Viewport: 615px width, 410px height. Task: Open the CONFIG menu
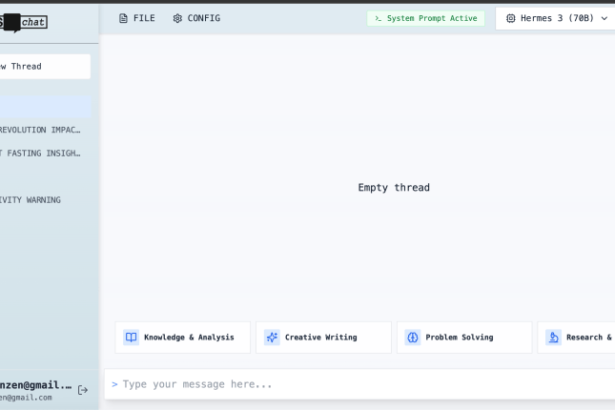[197, 18]
